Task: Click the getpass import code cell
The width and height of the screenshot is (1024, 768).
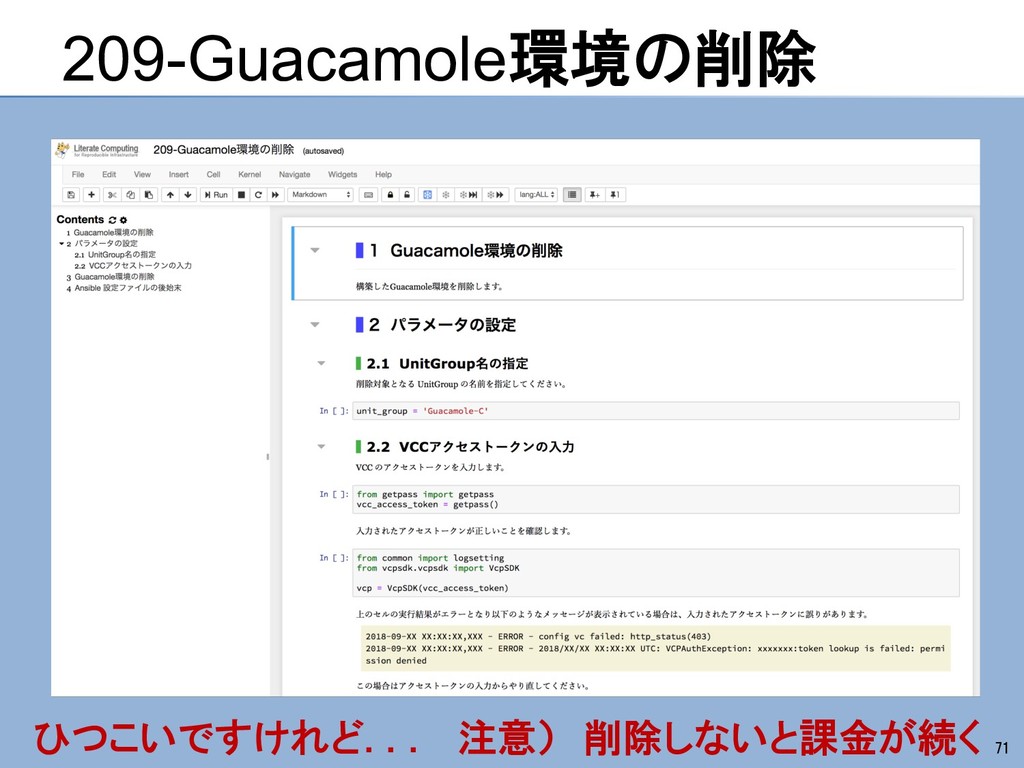Action: click(656, 500)
